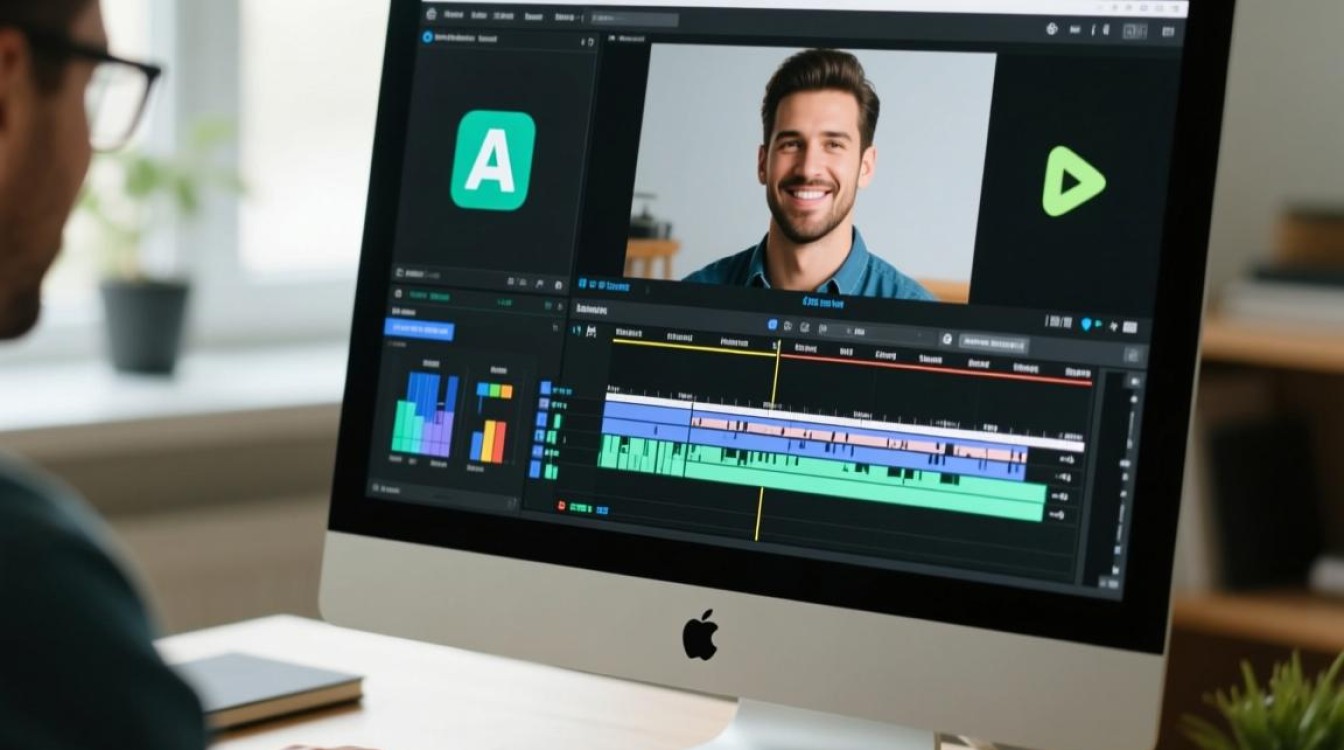Screen dimensions: 1344x750
Task: Open the search field in the top menu bar
Action: pyautogui.click(x=633, y=19)
